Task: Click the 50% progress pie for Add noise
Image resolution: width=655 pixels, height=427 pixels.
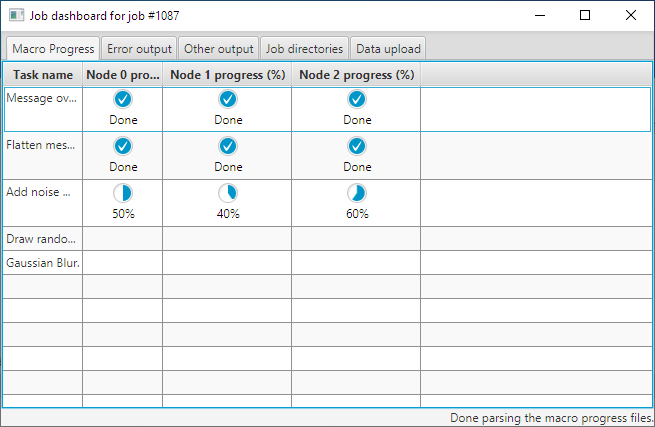Action: 123,193
